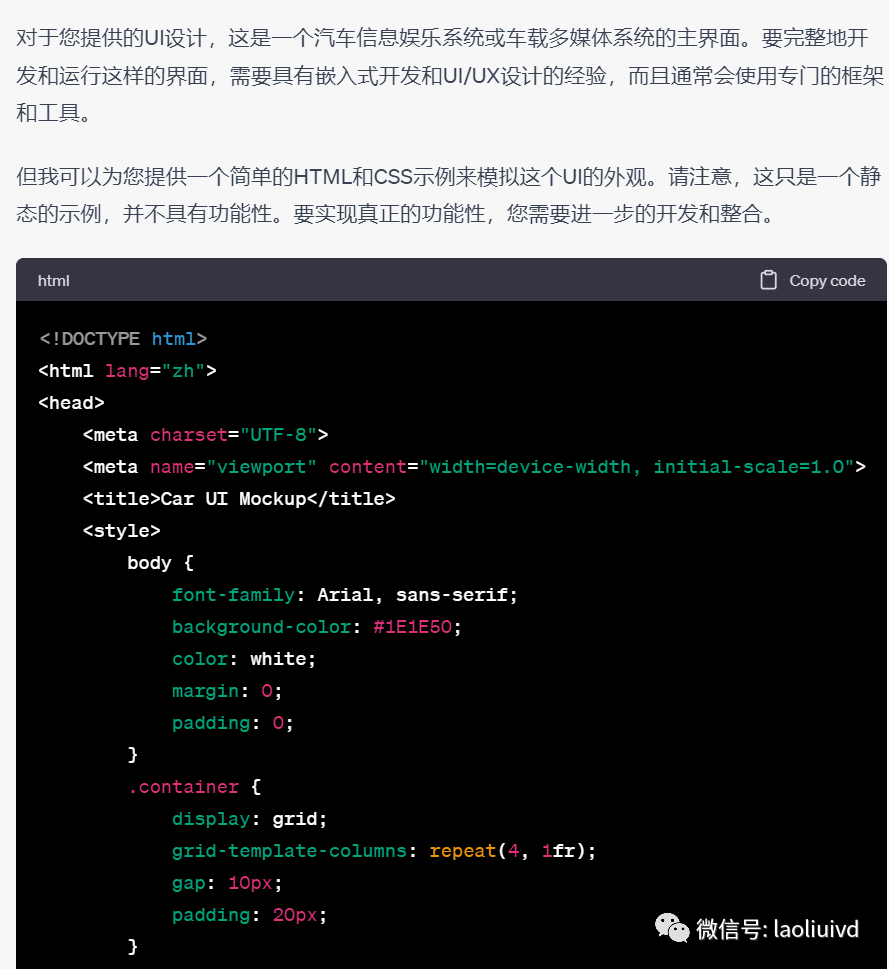Click the clipboard icon in code header

pos(768,280)
